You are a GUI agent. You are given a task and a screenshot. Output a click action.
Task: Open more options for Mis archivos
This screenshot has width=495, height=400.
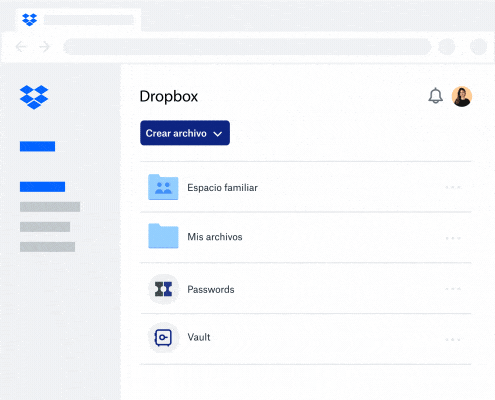click(x=453, y=238)
